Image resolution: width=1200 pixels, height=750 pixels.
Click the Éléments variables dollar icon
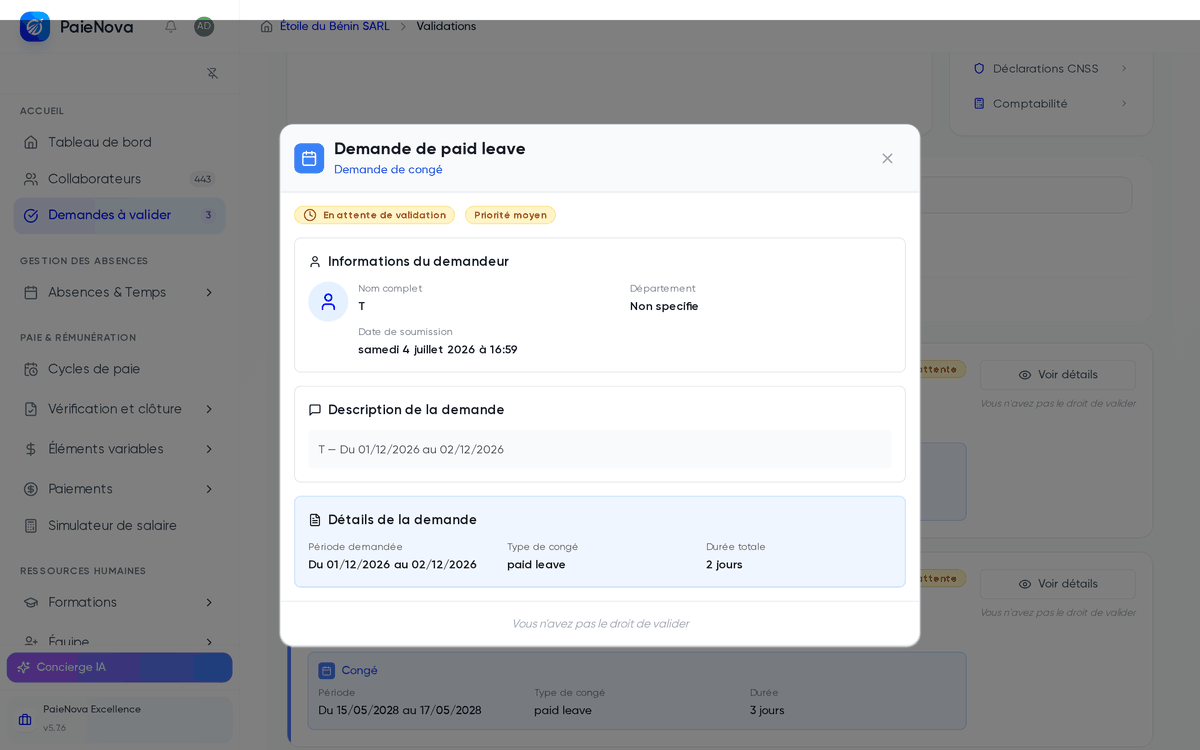(x=31, y=449)
